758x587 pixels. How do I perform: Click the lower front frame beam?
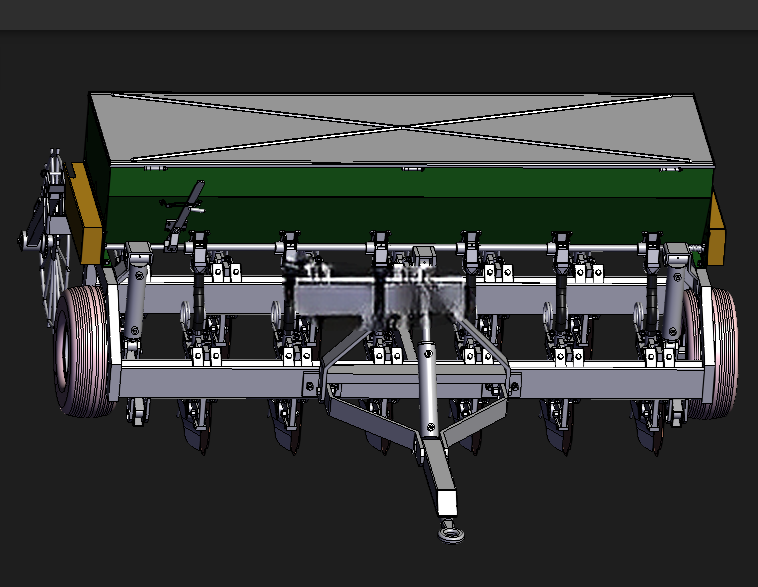point(410,380)
